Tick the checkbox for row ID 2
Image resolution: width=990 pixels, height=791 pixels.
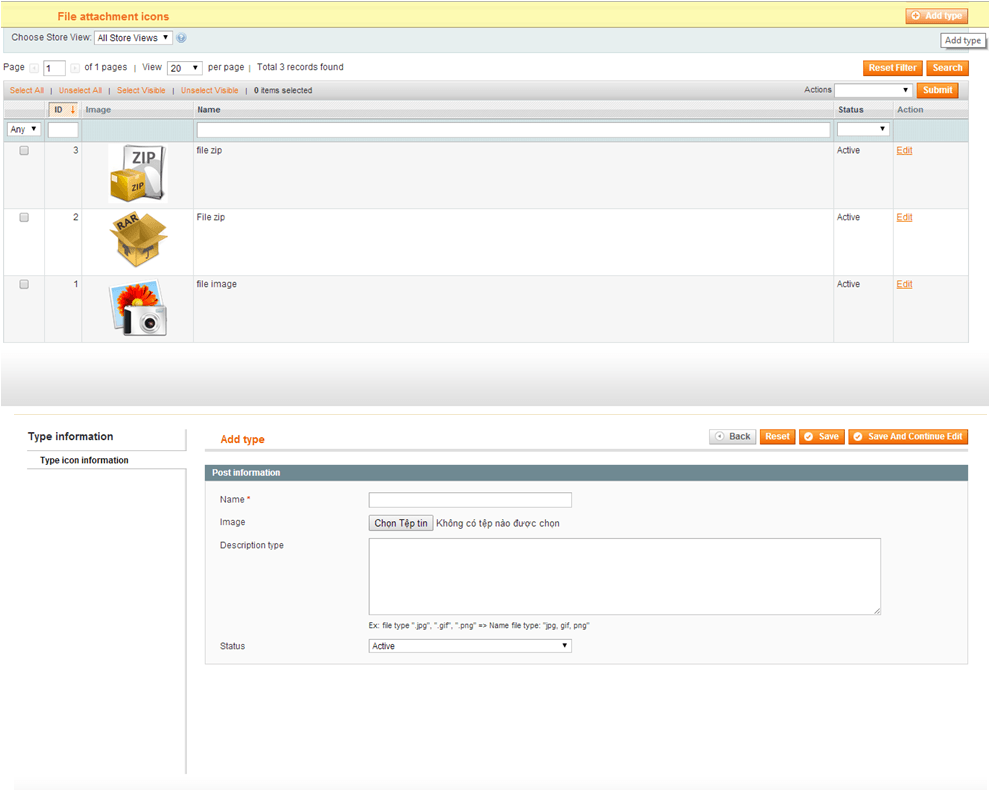(x=24, y=217)
